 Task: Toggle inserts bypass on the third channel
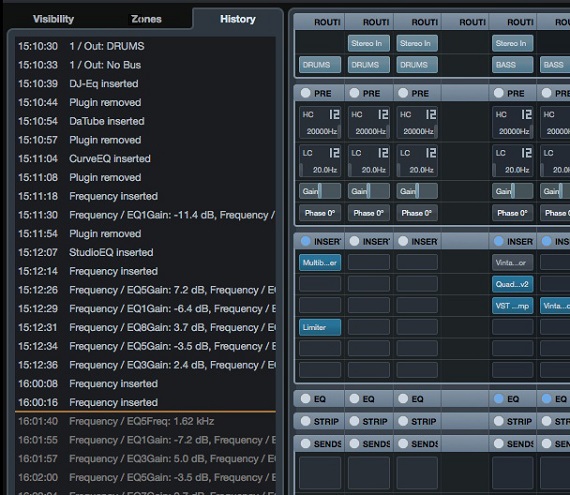(403, 241)
